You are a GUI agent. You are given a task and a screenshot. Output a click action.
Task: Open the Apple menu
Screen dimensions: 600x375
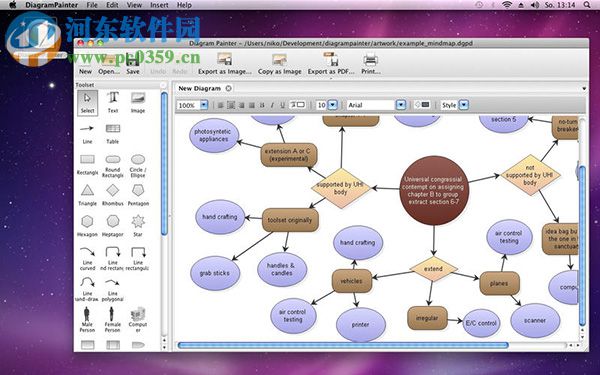[13, 5]
